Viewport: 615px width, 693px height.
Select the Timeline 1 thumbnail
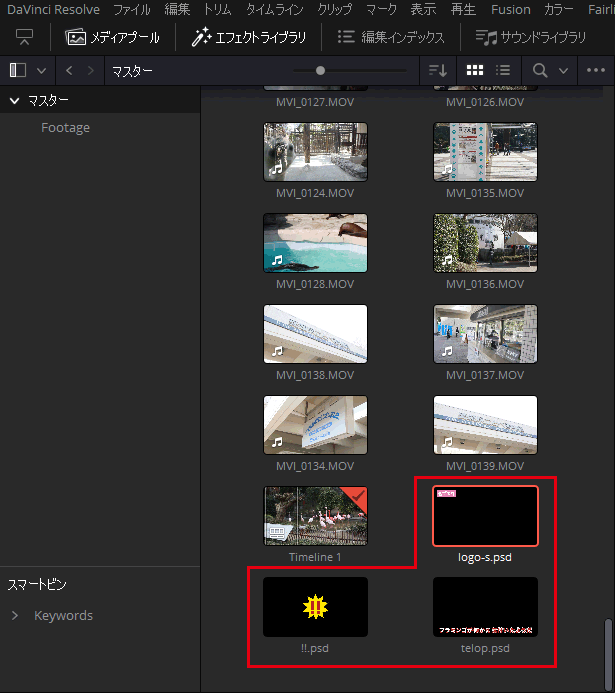pyautogui.click(x=315, y=516)
